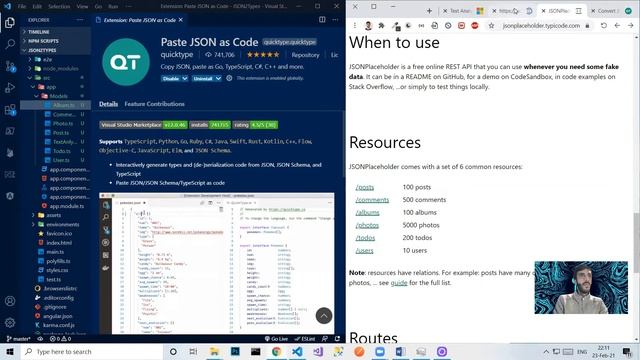Screen dimensions: 640x360
Task: Open the /users resource link
Action: pos(364,251)
